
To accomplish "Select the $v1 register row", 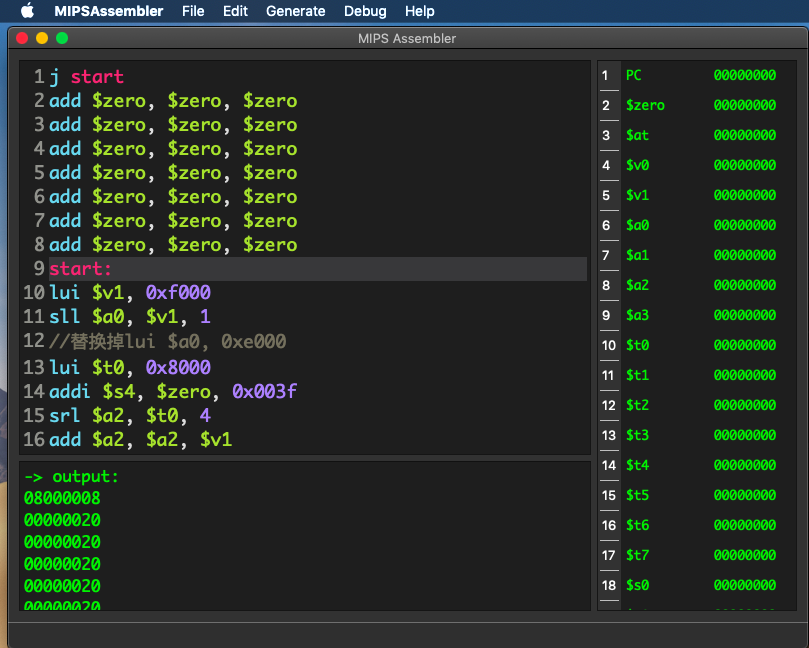I will (697, 195).
